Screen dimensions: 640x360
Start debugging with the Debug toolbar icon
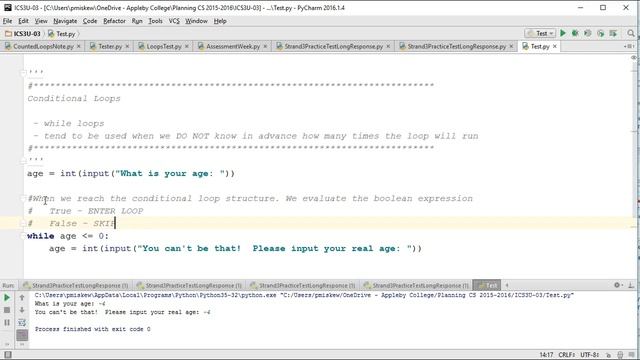pyautogui.click(x=575, y=33)
